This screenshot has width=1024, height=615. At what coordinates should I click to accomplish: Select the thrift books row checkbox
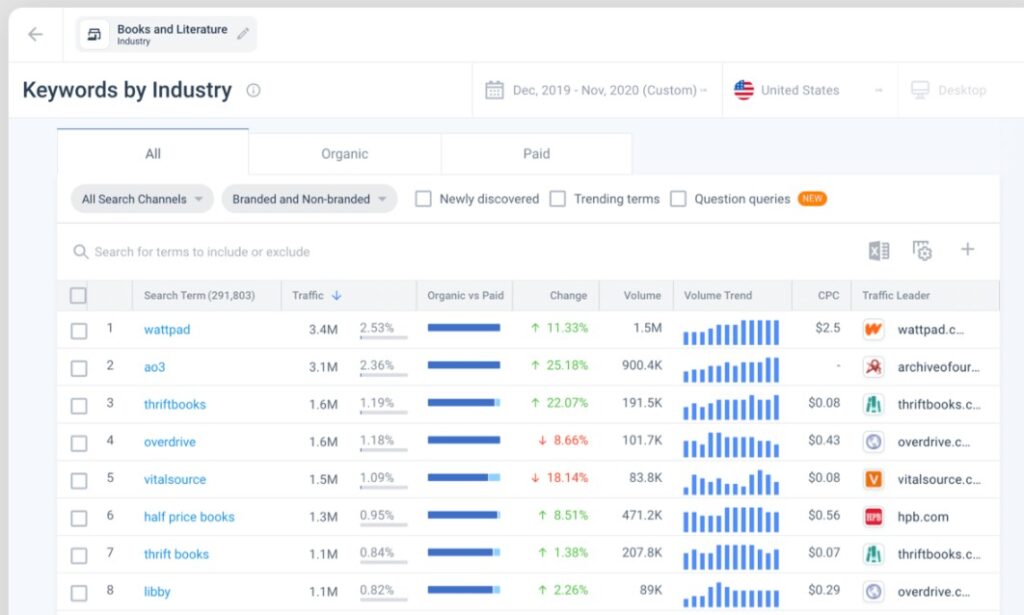coord(79,556)
